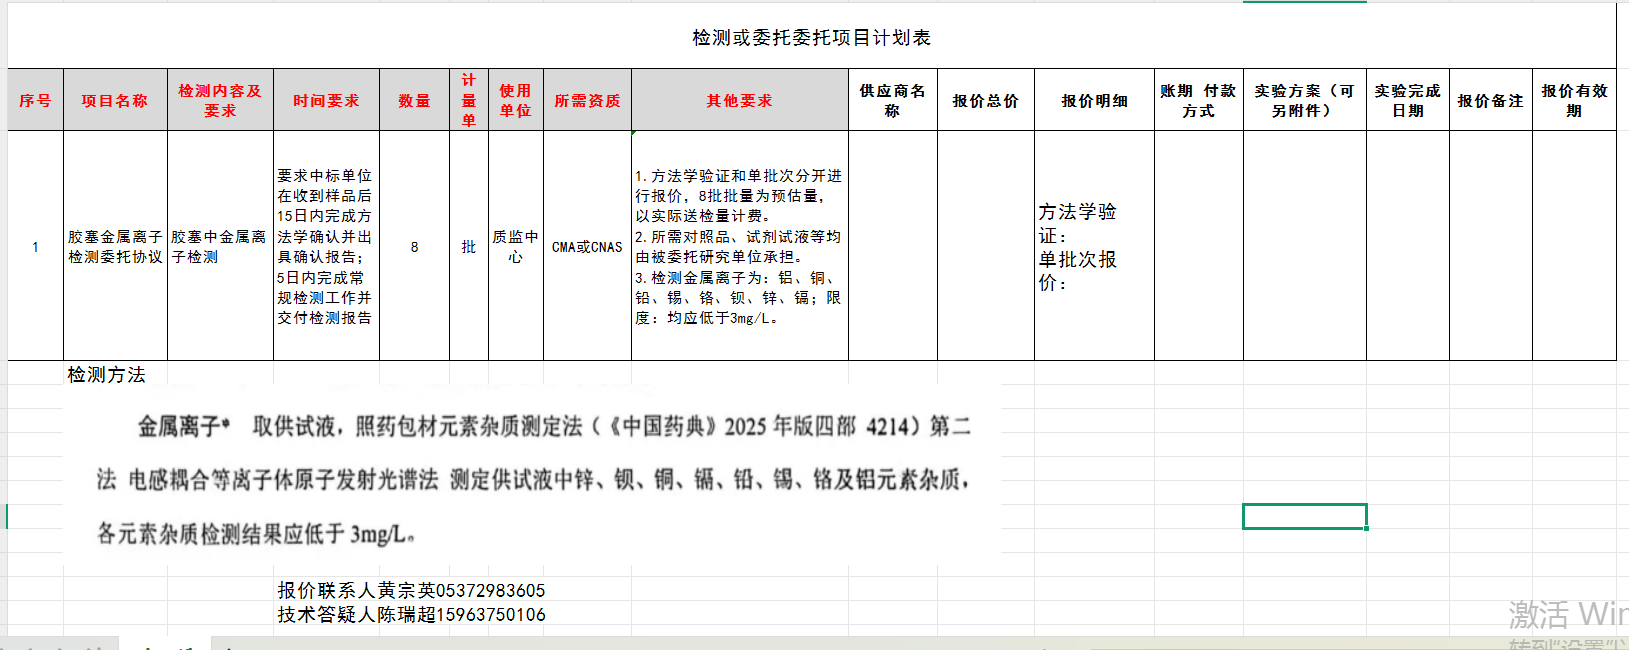The height and width of the screenshot is (650, 1629).
Task: Select the 检测方法 label cell
Action: [107, 375]
